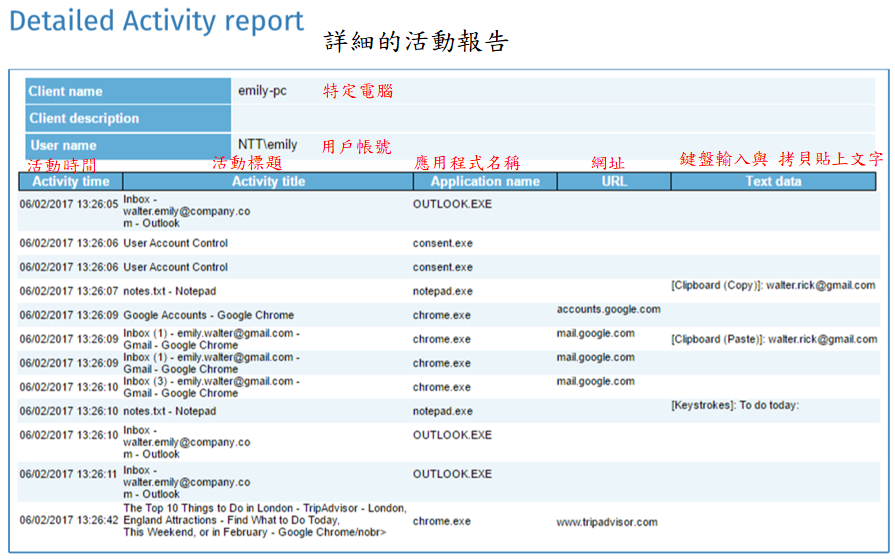Select the Google Accounts - Google Chrome title
Image resolution: width=895 pixels, height=560 pixels.
tap(208, 315)
